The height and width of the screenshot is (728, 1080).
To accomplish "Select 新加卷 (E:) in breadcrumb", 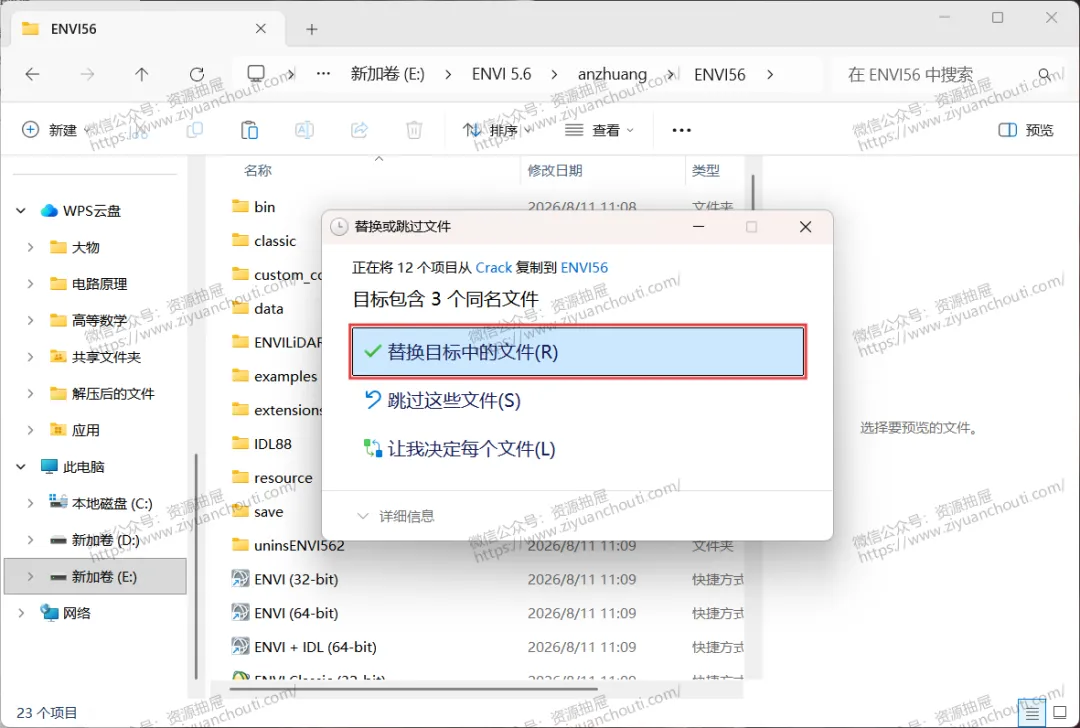I will 388,74.
